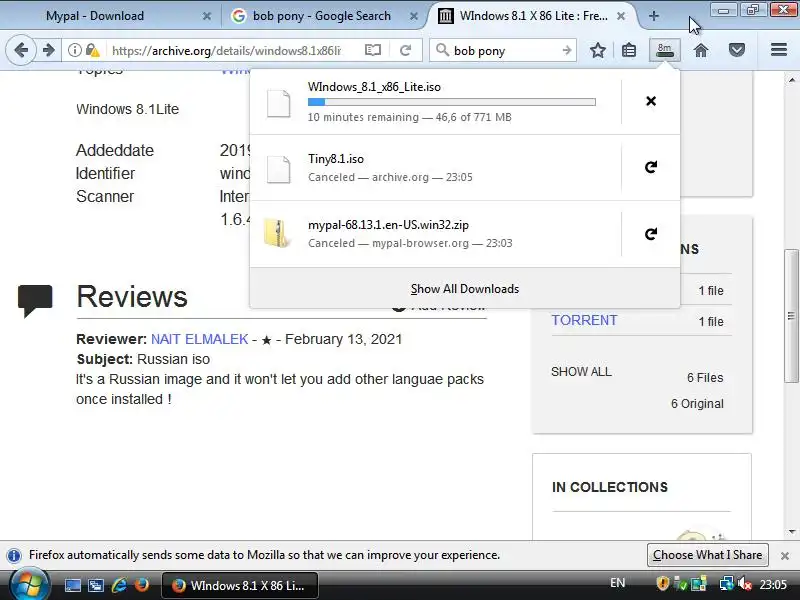Open a new tab with plus button
This screenshot has width=800, height=600.
click(654, 16)
